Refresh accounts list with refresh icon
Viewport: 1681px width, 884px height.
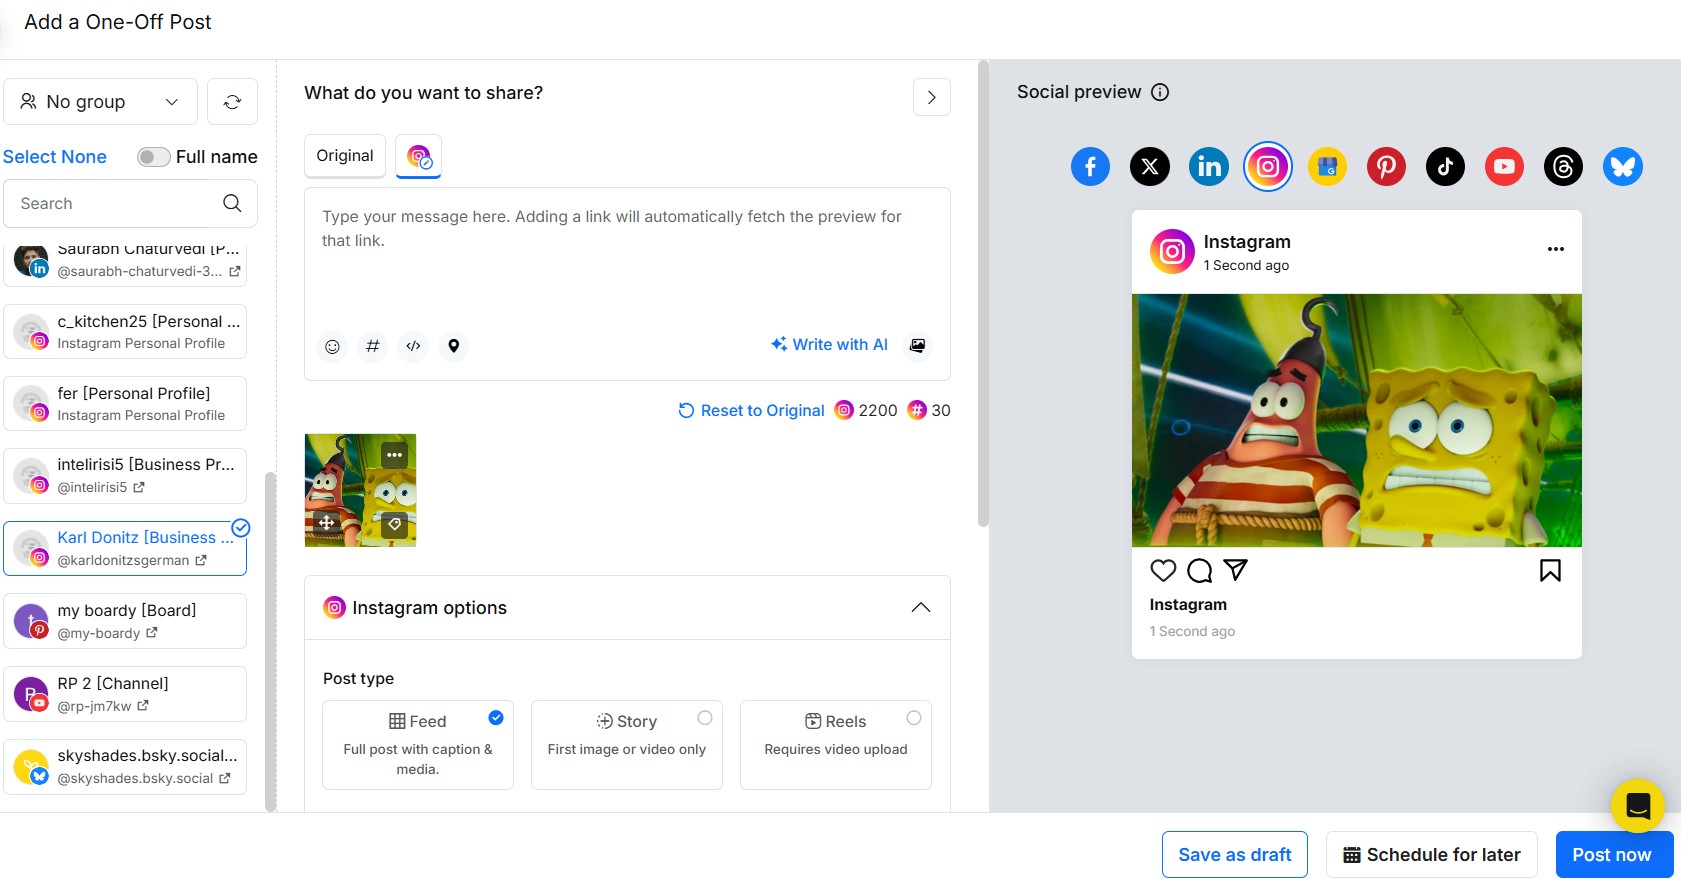click(232, 102)
